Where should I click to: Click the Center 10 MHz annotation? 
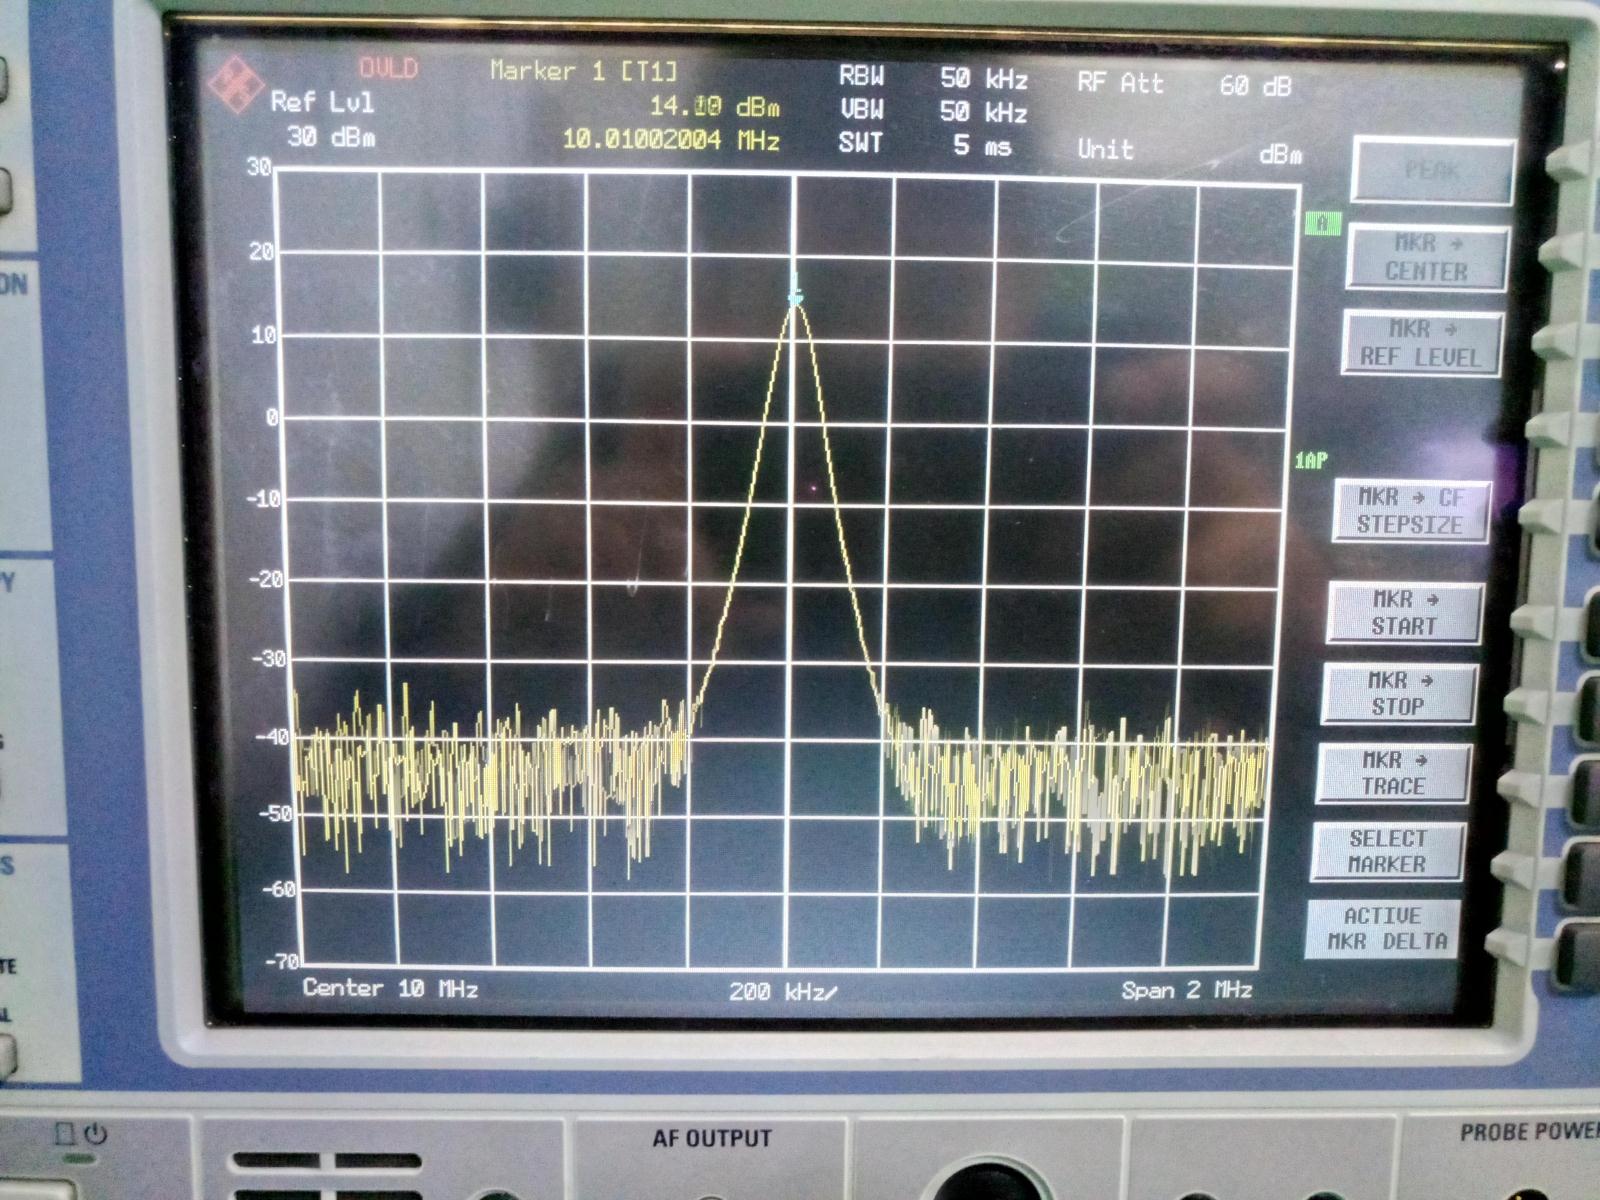pos(389,988)
